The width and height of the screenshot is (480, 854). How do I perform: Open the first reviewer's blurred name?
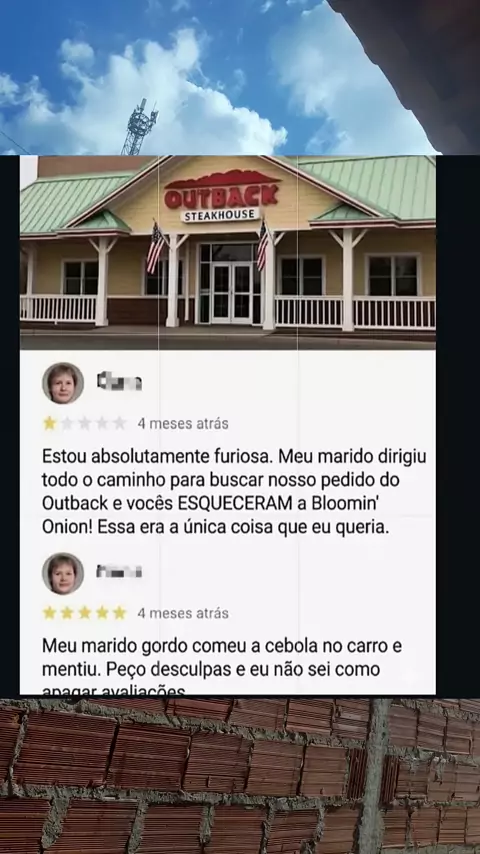(x=119, y=382)
